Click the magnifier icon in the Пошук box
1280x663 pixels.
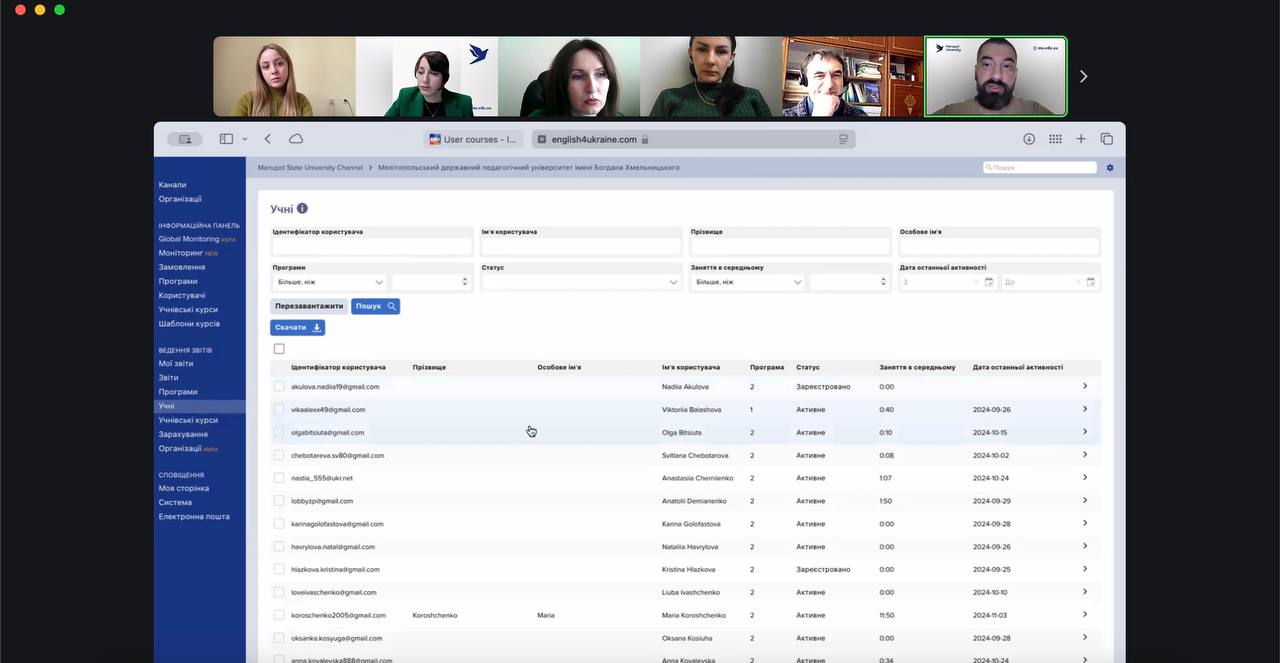[988, 168]
